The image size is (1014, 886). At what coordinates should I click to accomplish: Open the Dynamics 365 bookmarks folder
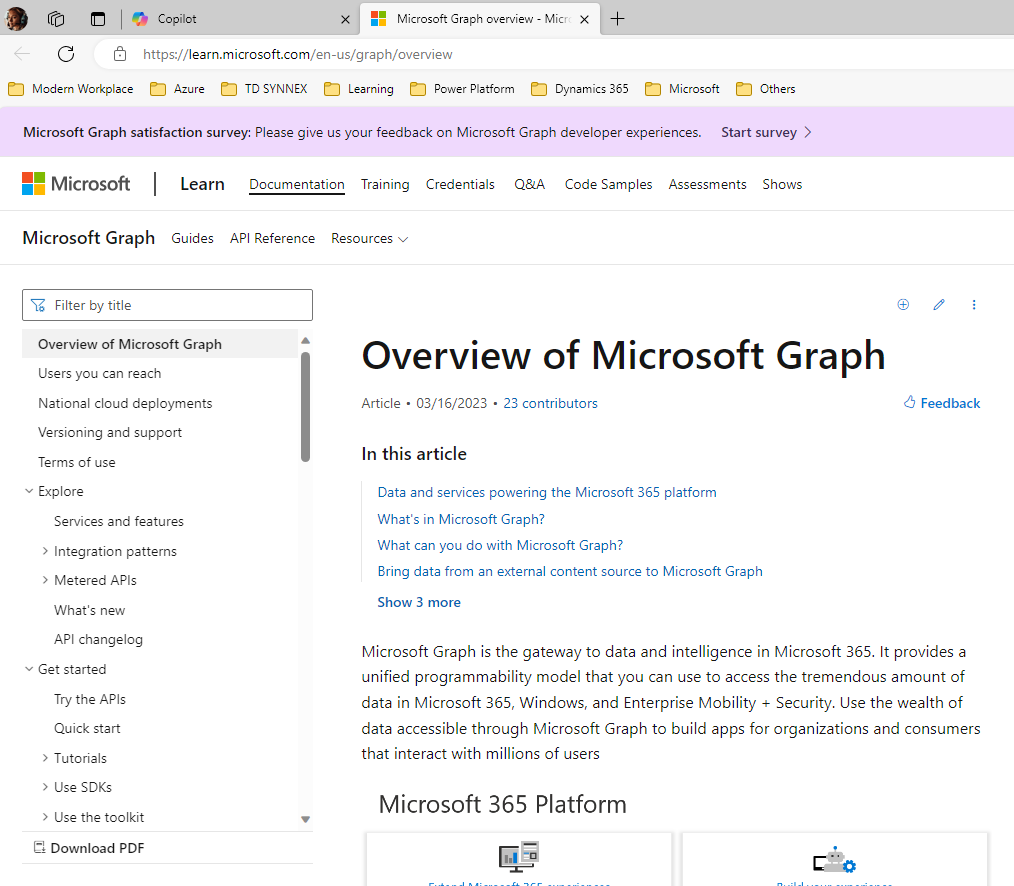(x=579, y=89)
